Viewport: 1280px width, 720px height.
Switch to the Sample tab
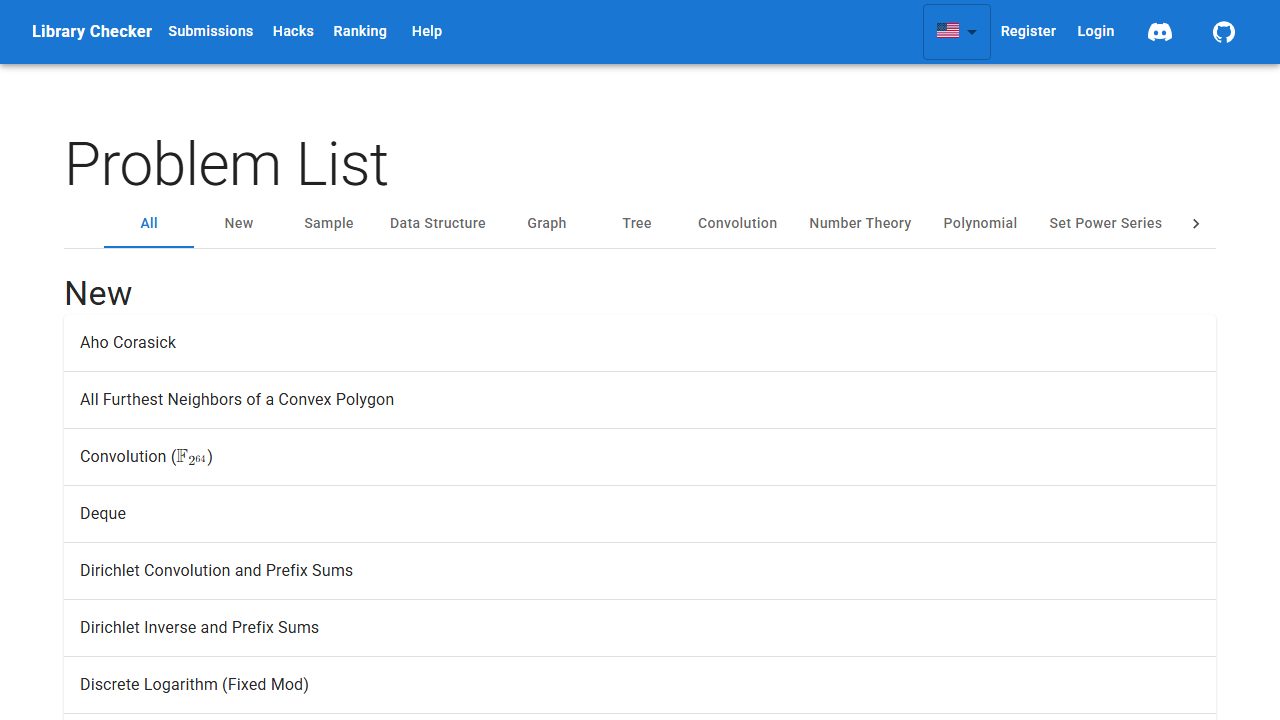tap(329, 223)
